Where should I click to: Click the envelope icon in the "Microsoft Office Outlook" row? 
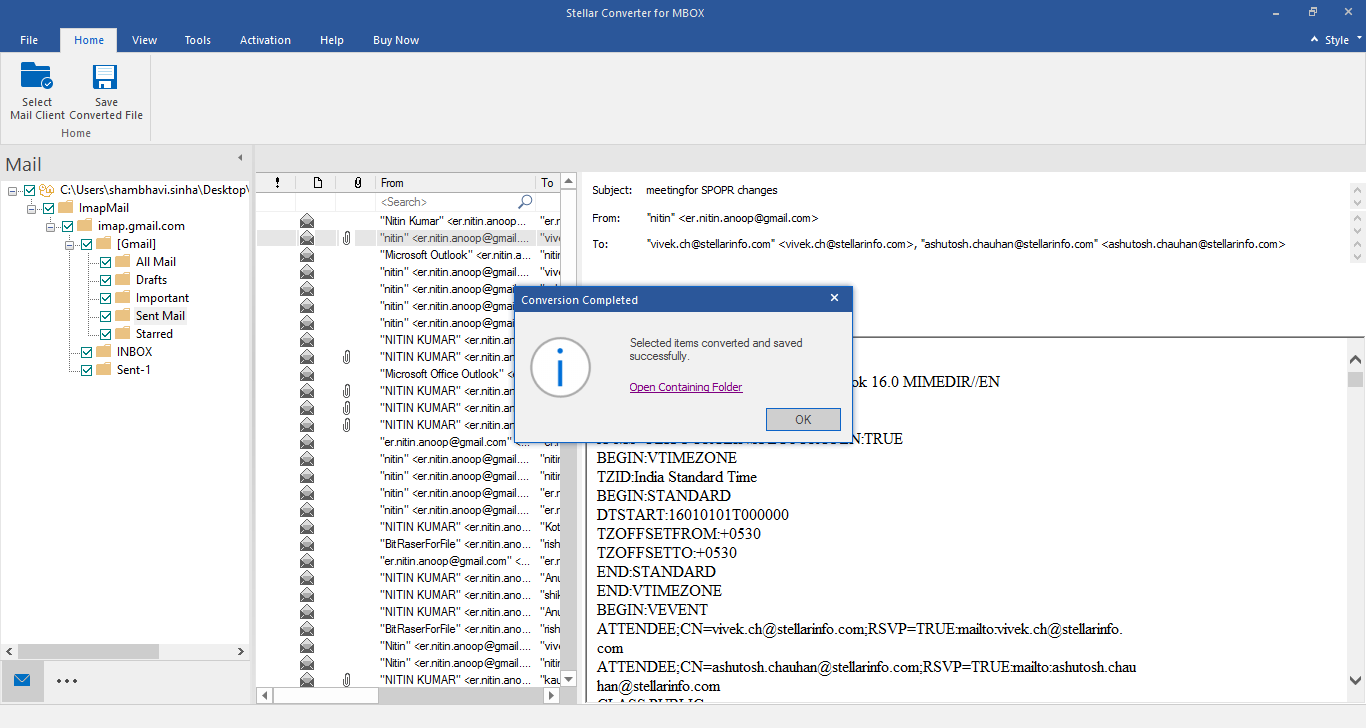[307, 374]
